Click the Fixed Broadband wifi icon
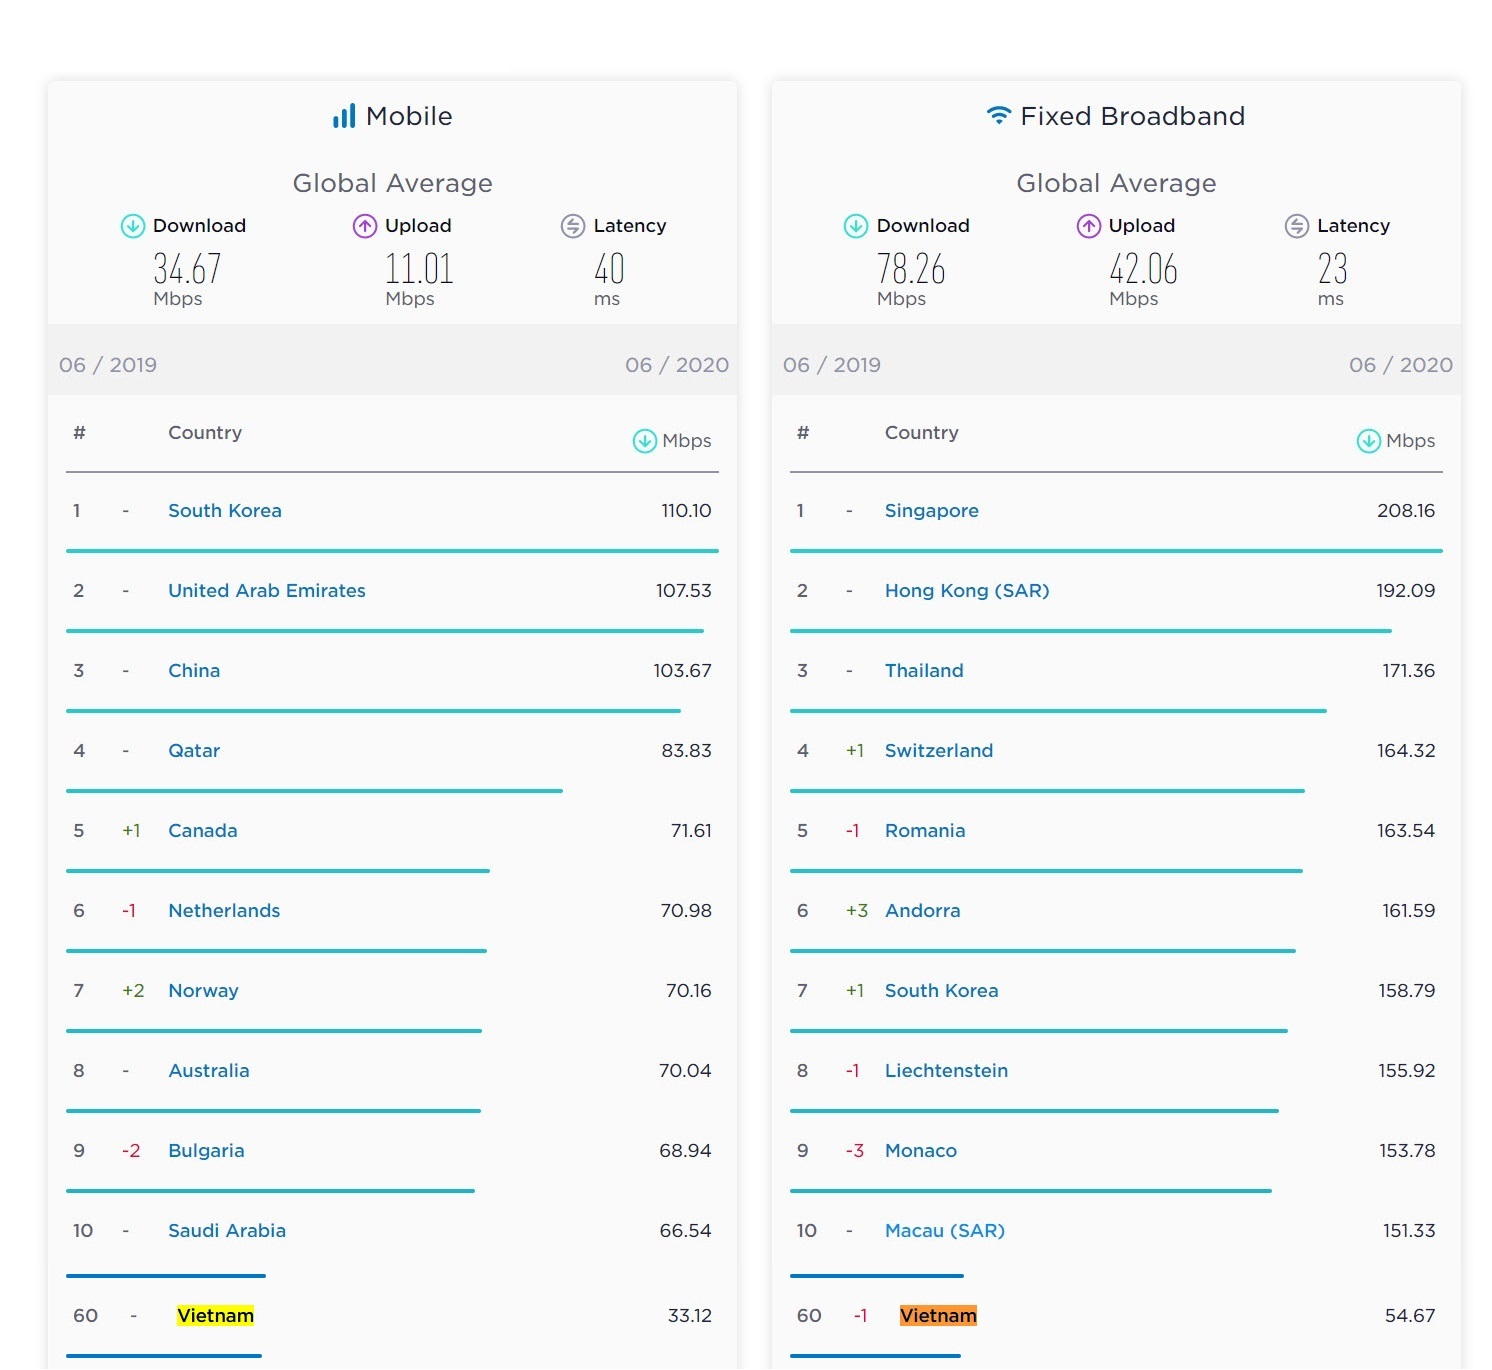Viewport: 1492px width, 1370px height. pyautogui.click(x=998, y=115)
